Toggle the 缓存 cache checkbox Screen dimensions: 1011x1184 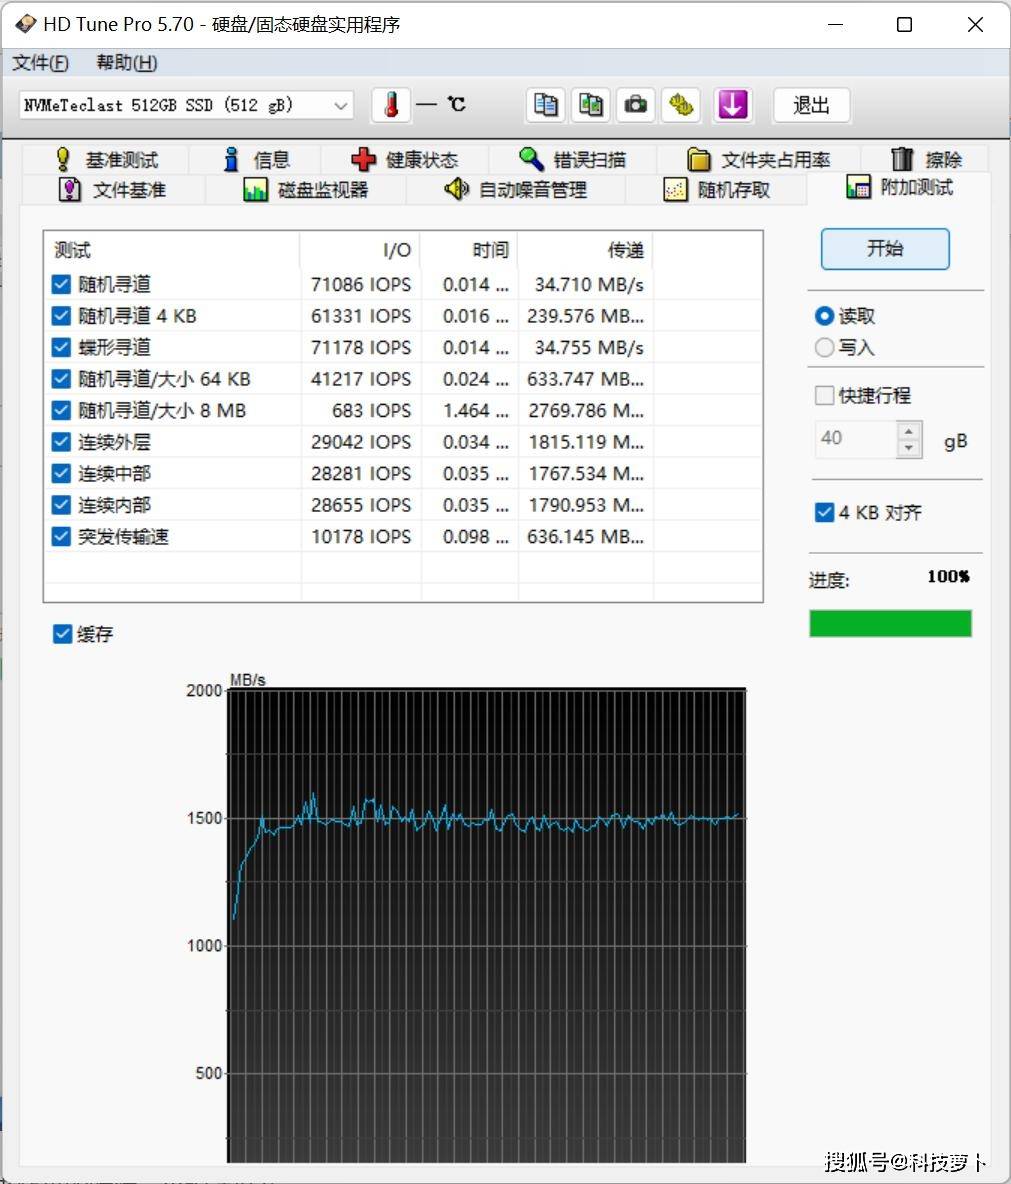pos(63,634)
